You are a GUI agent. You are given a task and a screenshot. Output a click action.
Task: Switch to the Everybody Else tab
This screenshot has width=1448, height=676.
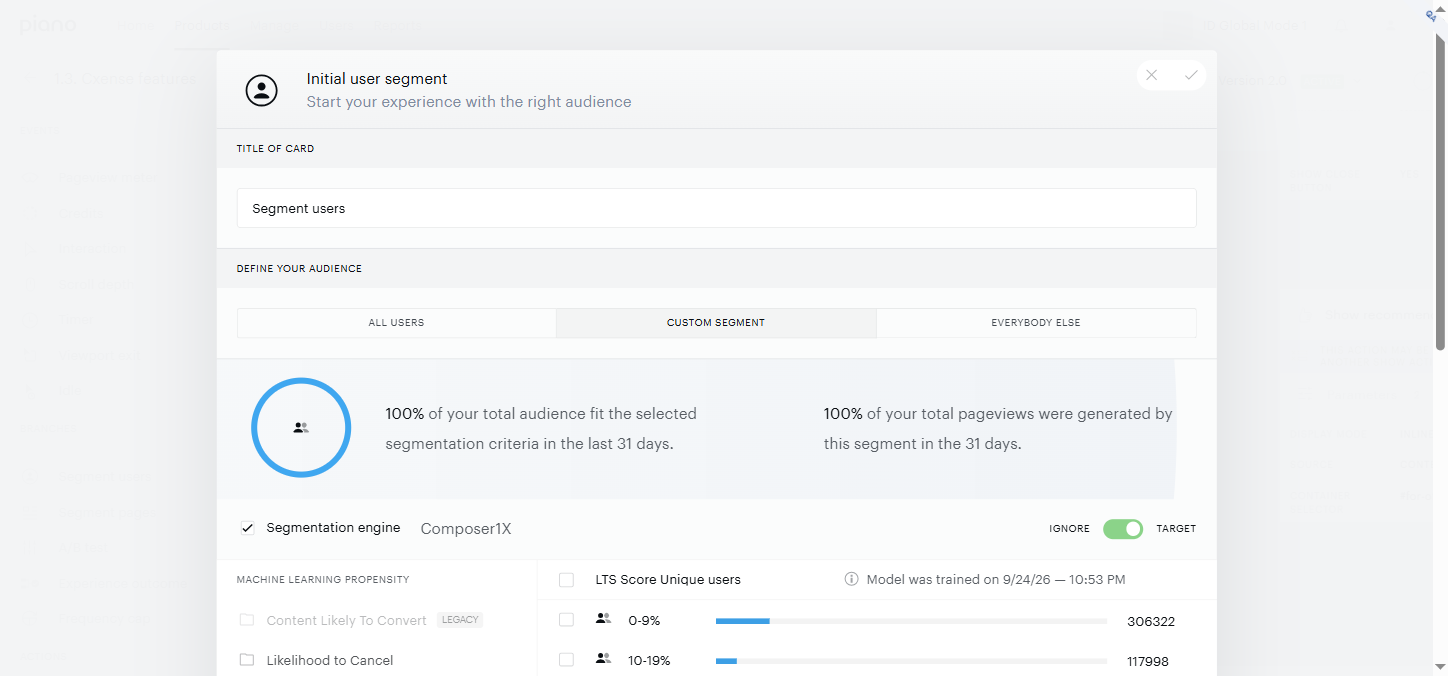point(1036,323)
